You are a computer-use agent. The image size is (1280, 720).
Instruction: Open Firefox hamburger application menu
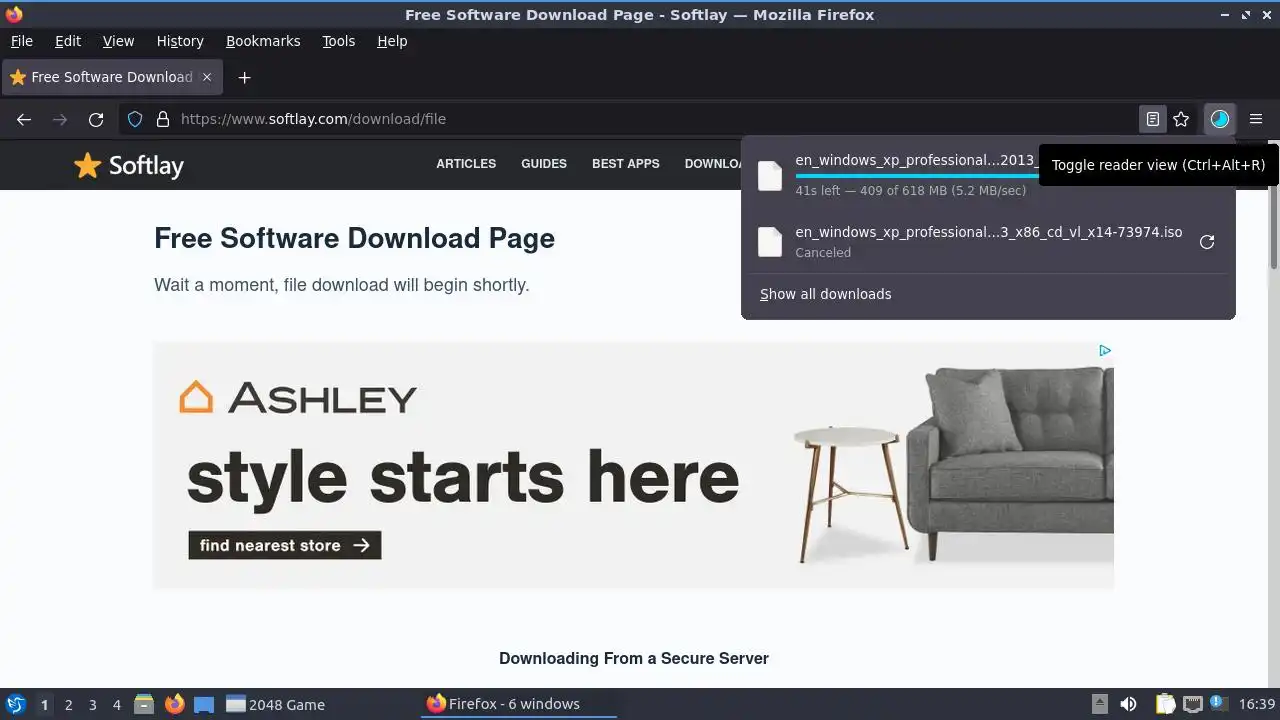[x=1256, y=119]
